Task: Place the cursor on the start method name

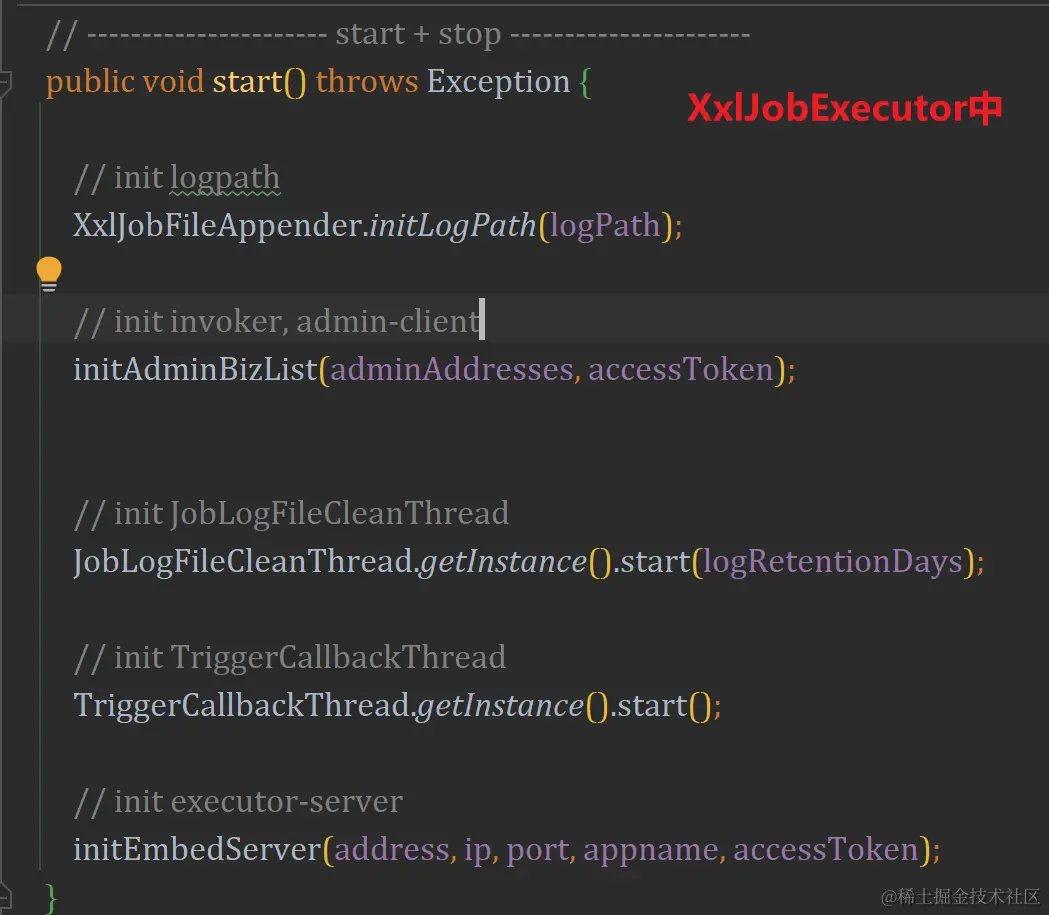Action: [x=248, y=82]
